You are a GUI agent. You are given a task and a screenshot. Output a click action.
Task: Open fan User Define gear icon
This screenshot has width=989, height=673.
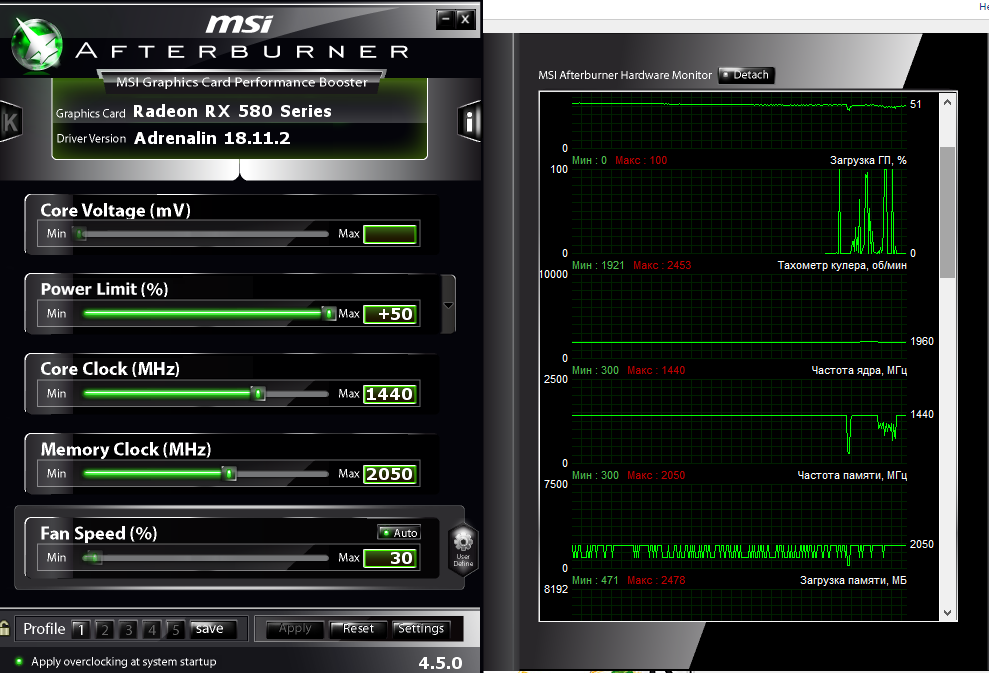(x=463, y=547)
